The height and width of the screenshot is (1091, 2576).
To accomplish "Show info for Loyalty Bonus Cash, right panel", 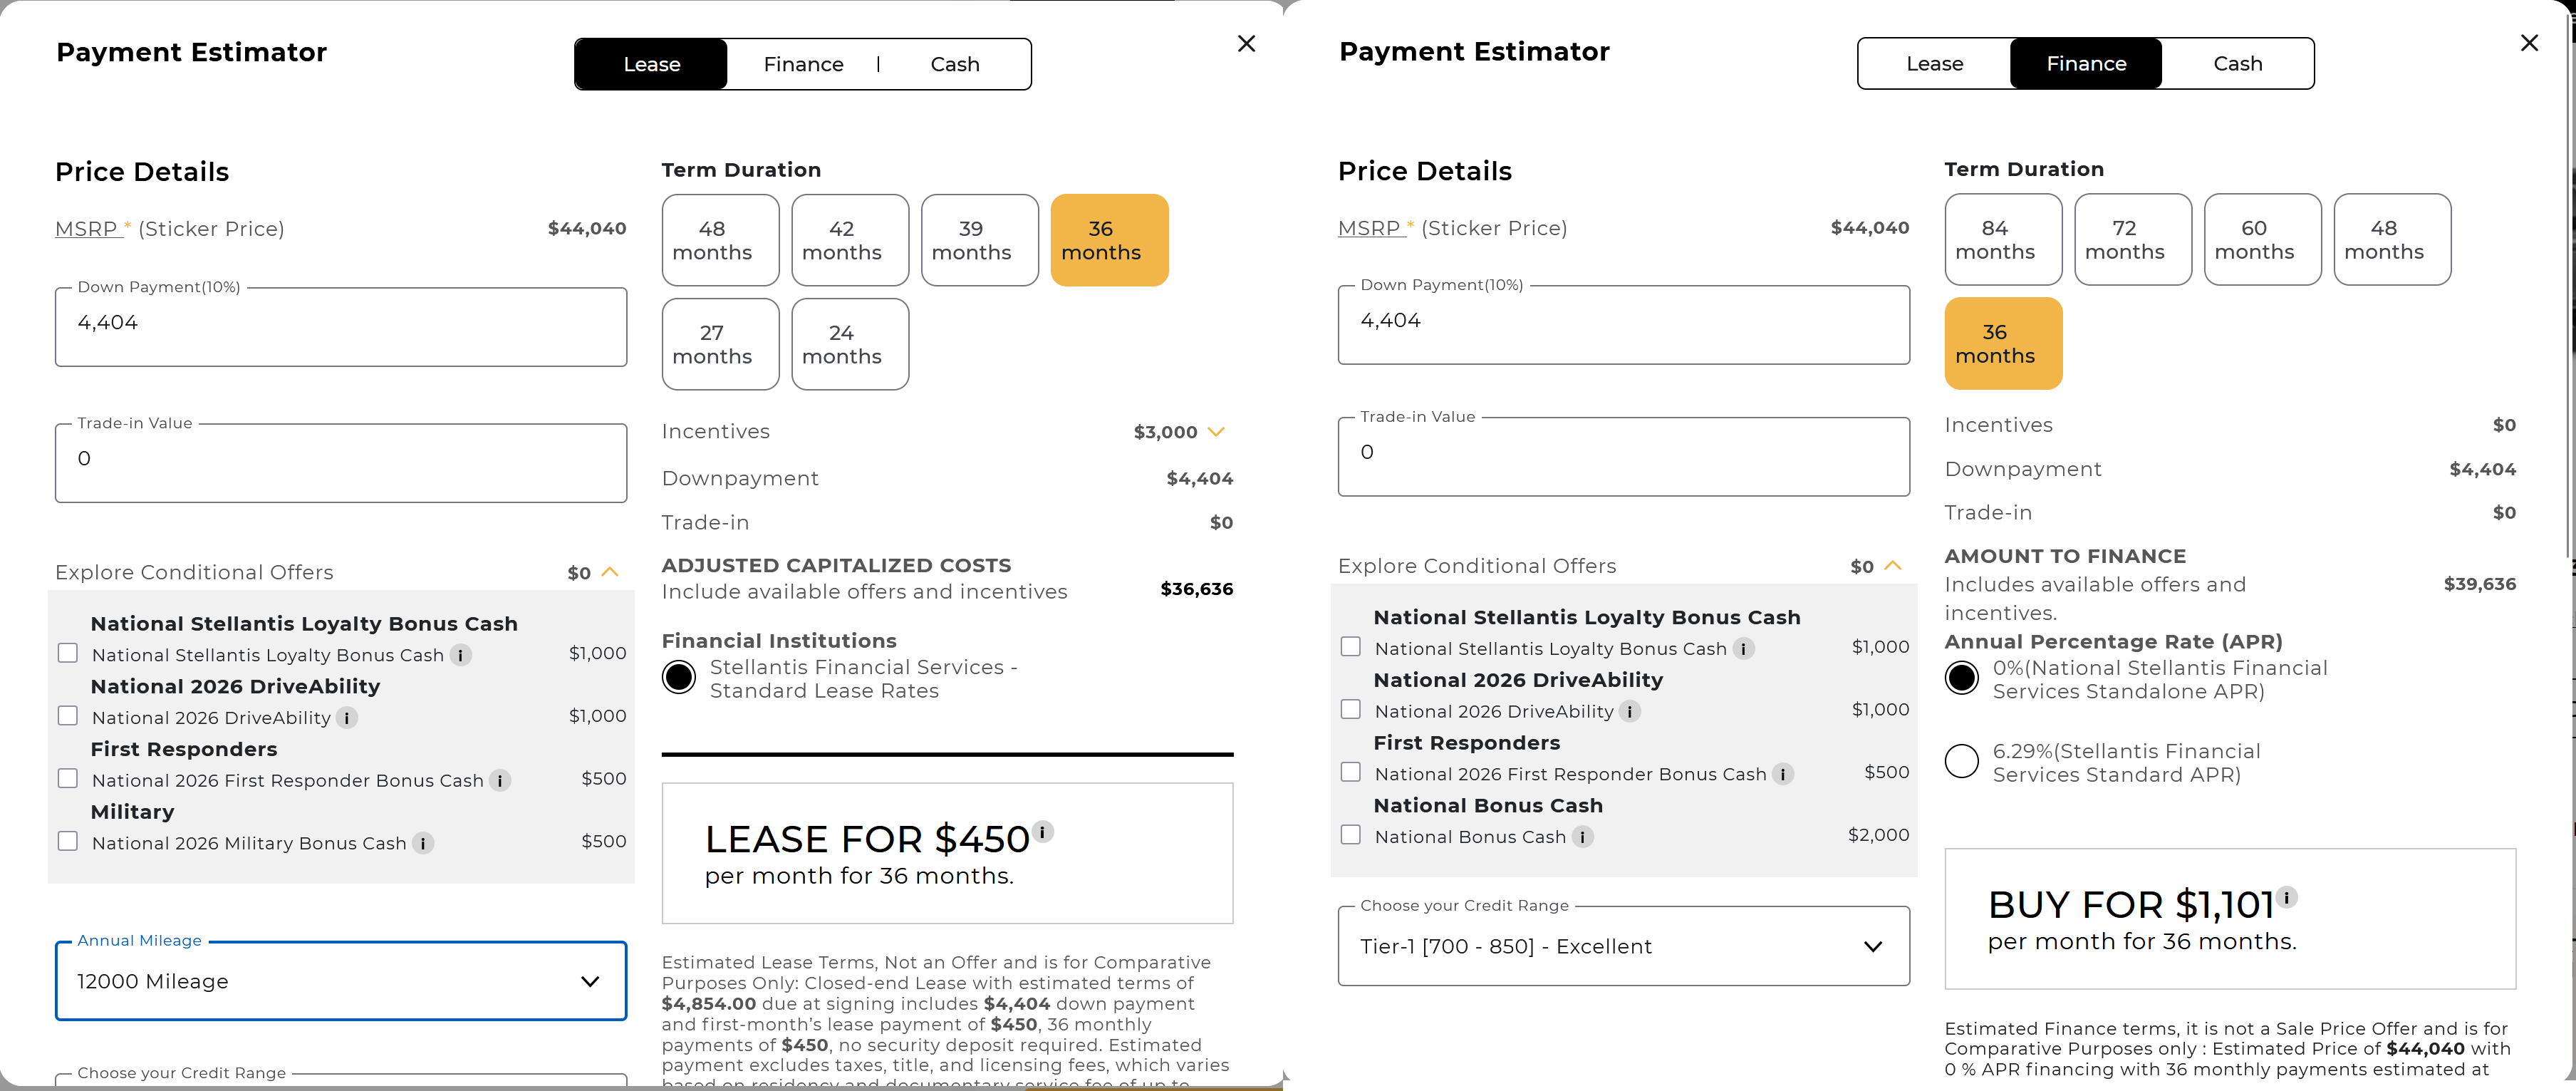I will coord(1743,649).
